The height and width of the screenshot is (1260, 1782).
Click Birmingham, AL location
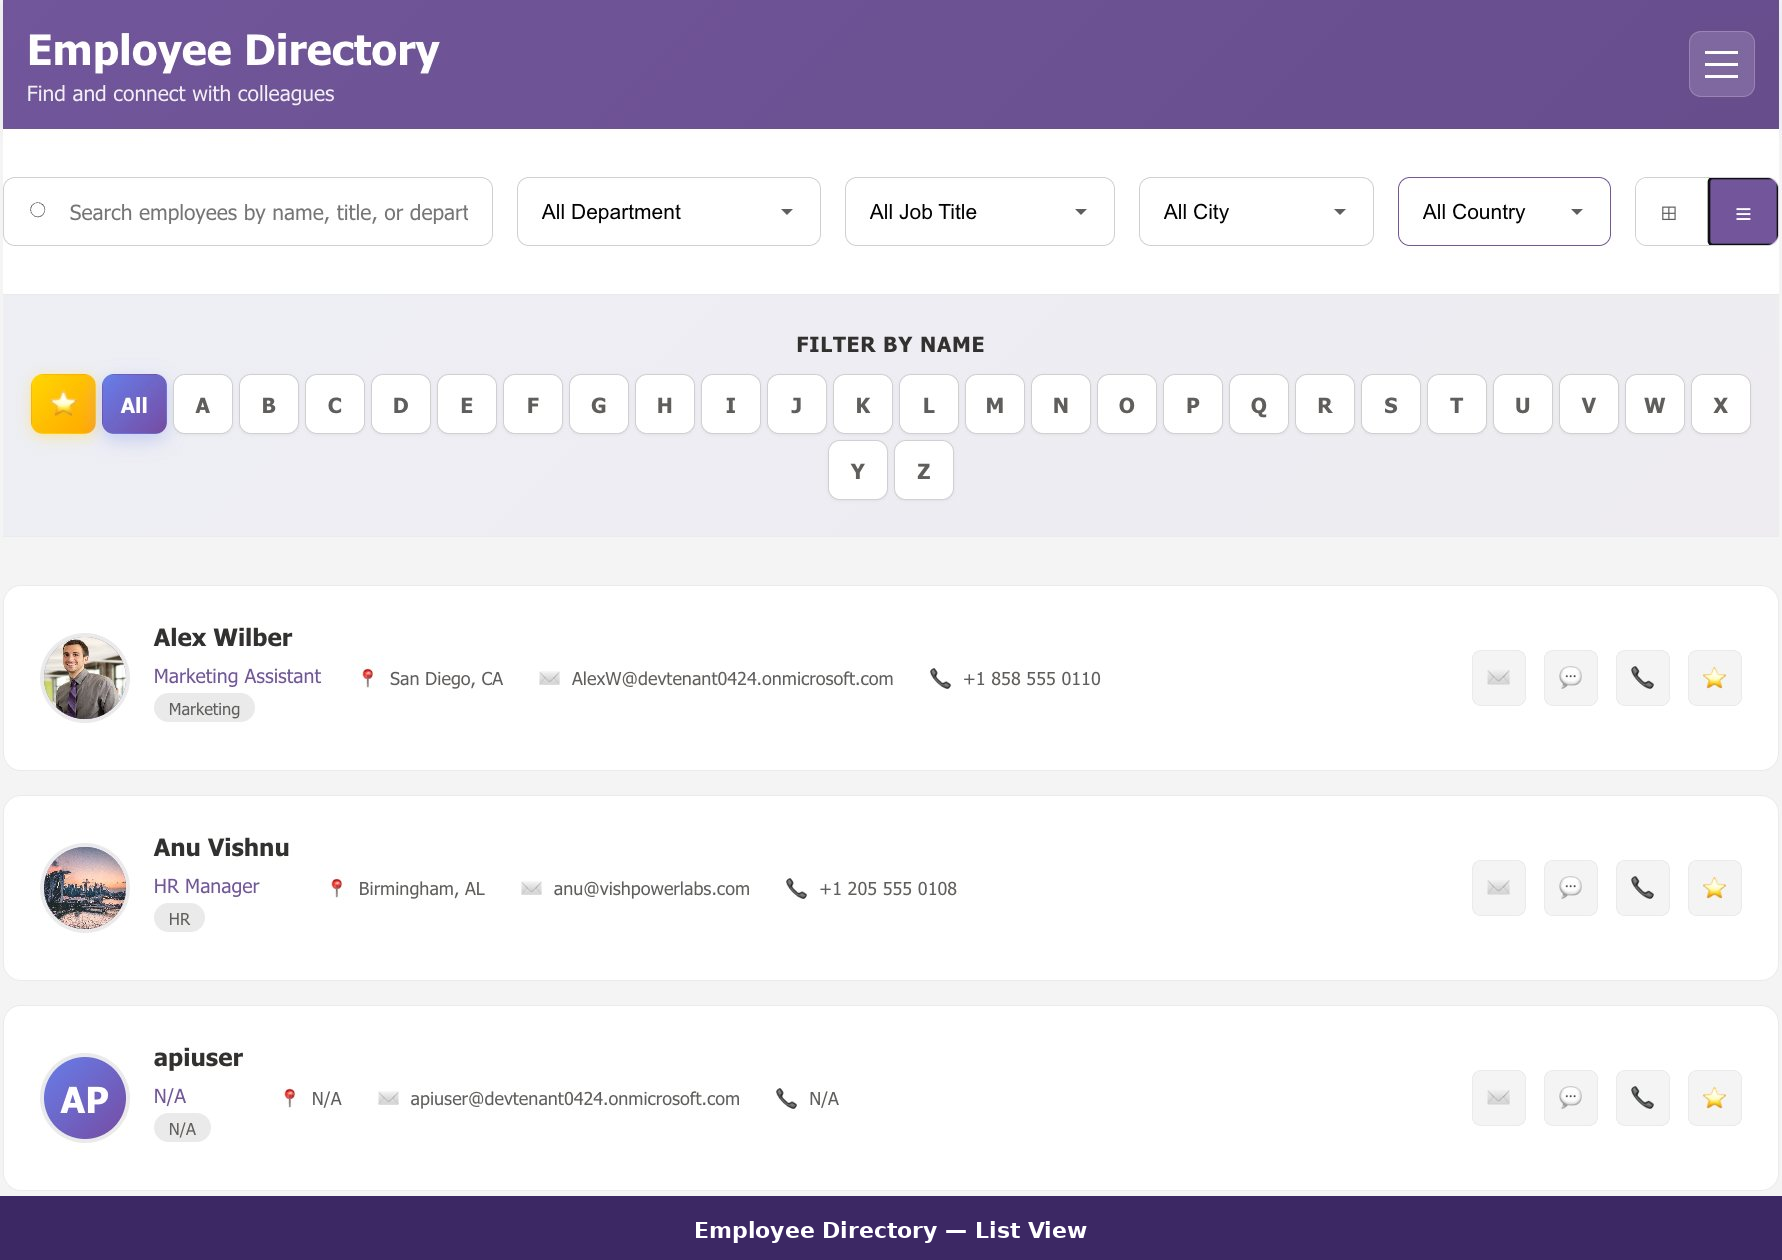(x=421, y=889)
